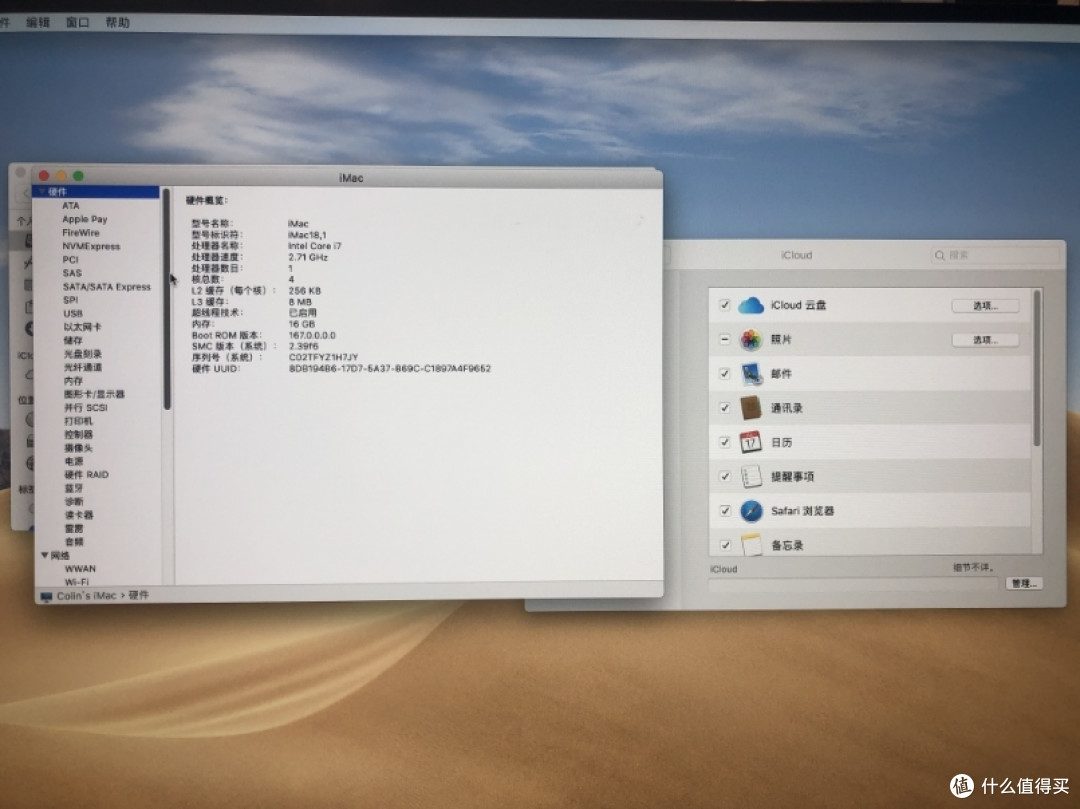
Task: Open the 帮助 menu
Action: coord(118,23)
